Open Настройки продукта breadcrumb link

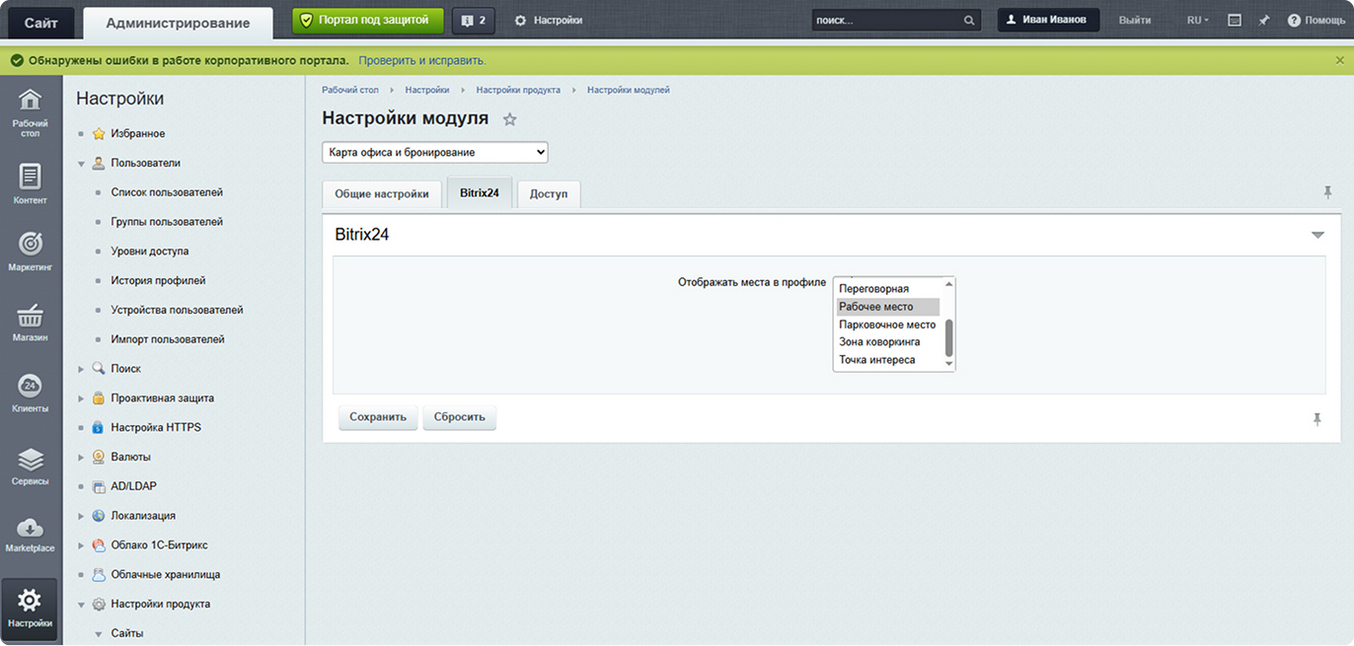tap(518, 90)
